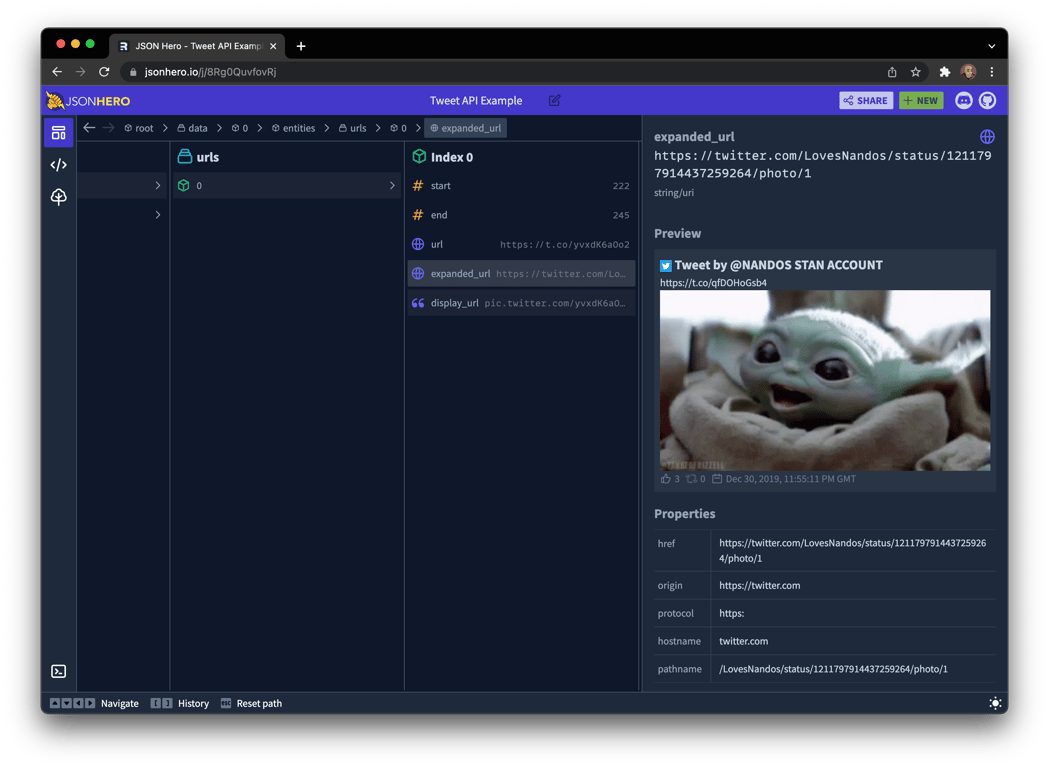Click the href property value
This screenshot has height=768, width=1049.
coord(852,550)
